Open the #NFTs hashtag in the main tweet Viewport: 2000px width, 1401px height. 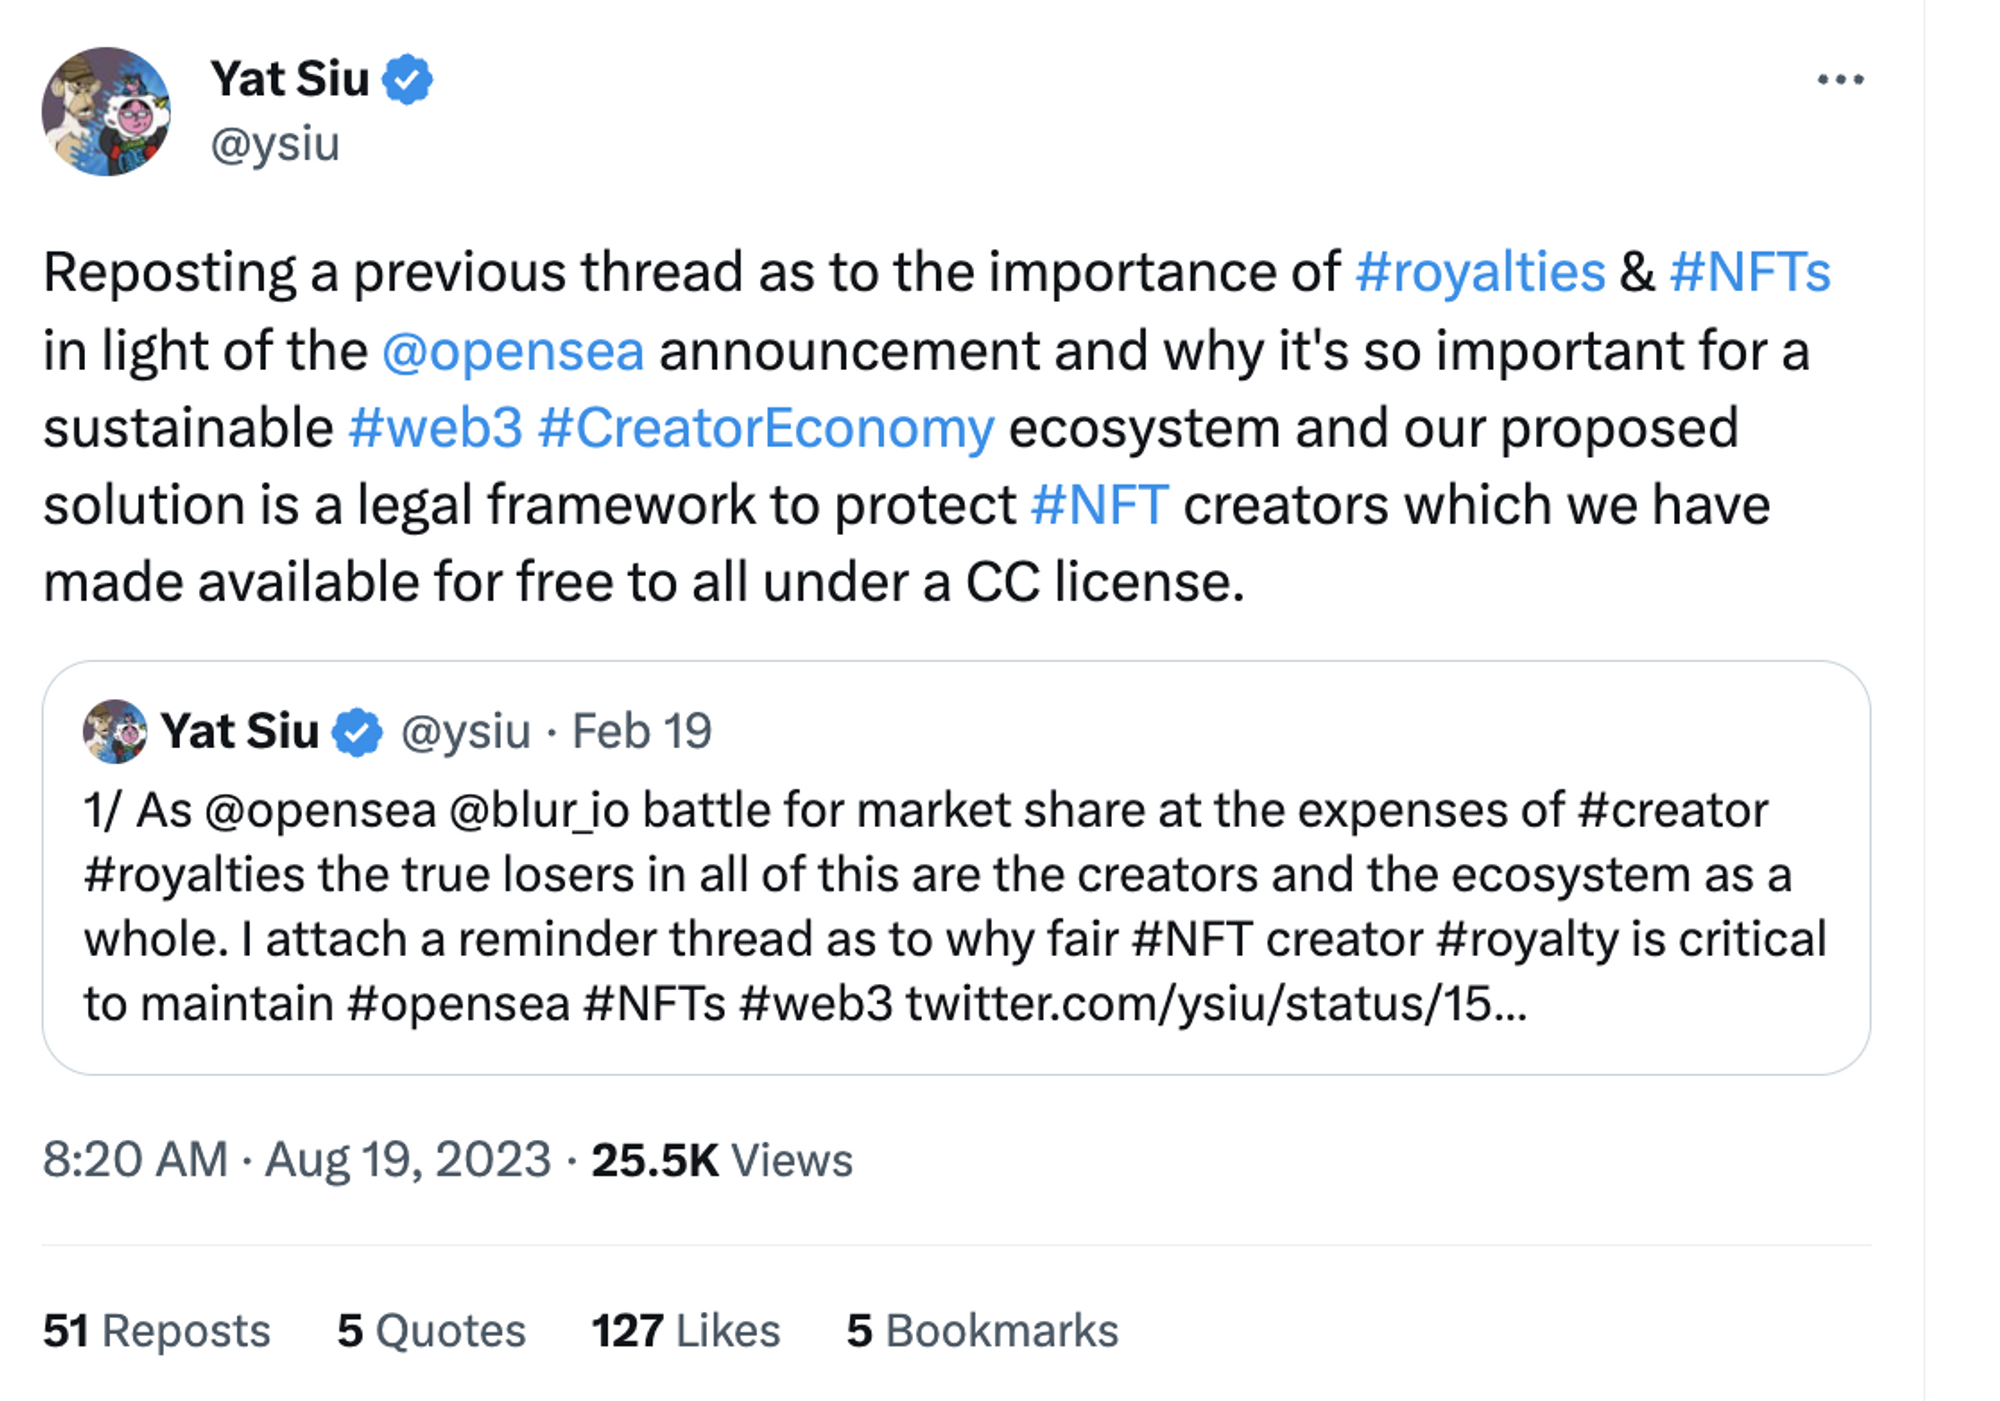coord(1750,272)
